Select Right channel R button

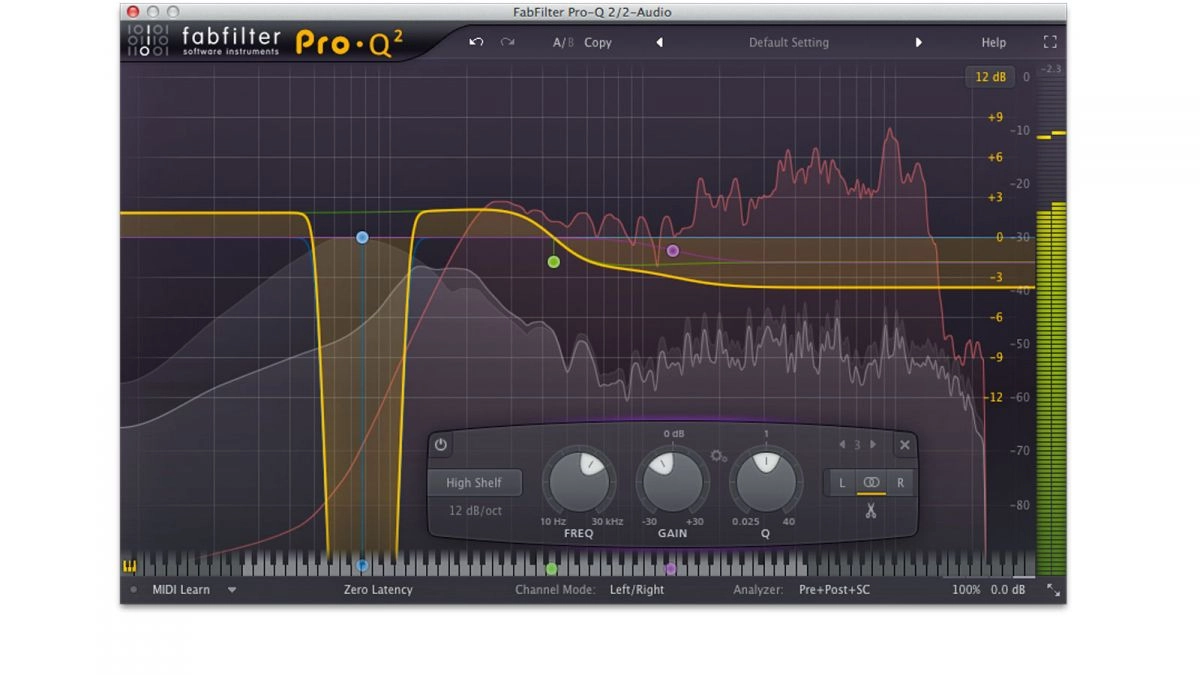(900, 483)
